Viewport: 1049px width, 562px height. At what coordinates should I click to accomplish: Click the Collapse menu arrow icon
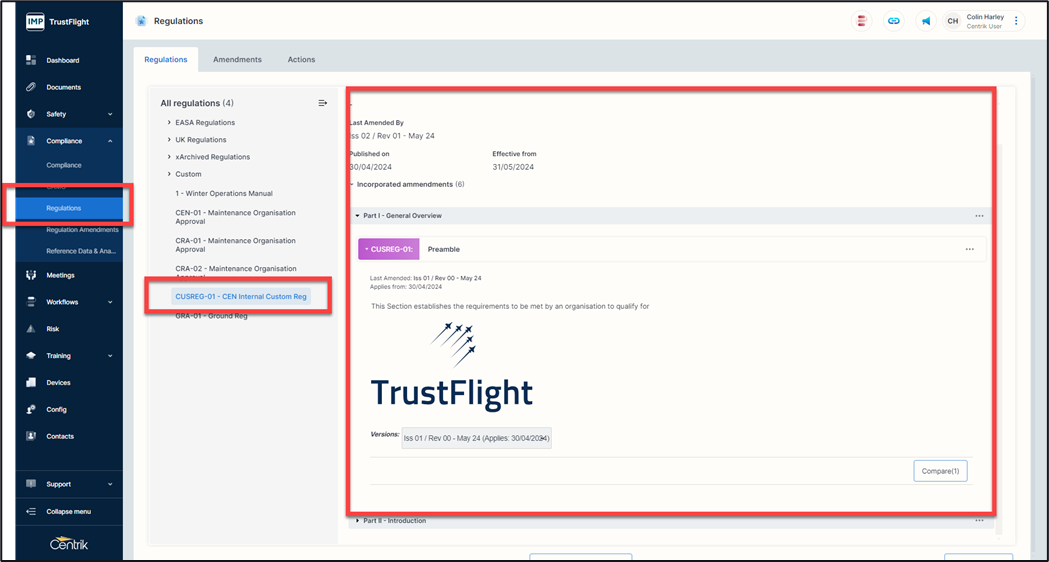pos(31,511)
